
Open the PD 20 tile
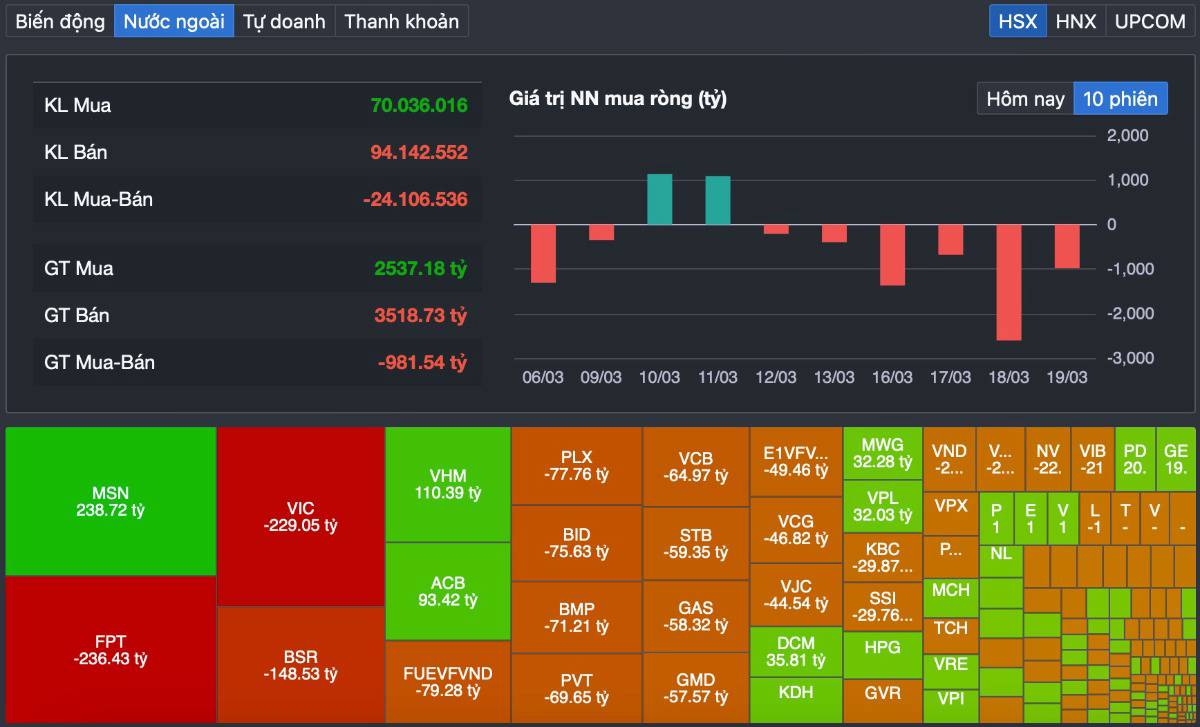tap(1135, 459)
